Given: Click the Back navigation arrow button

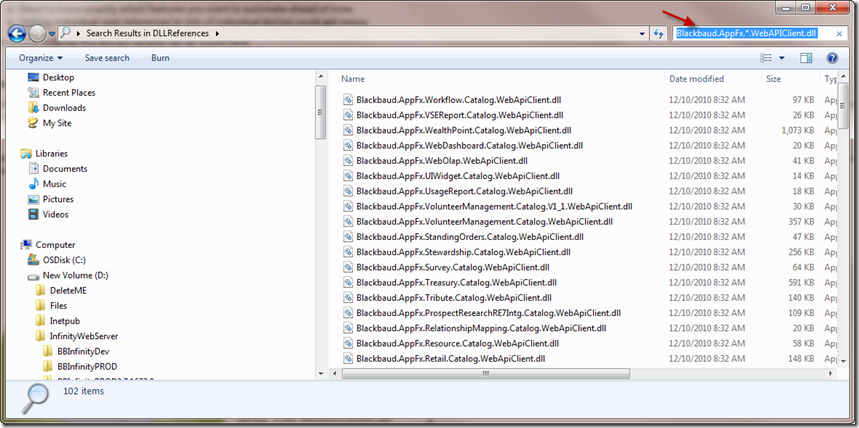Looking at the screenshot, I should pyautogui.click(x=17, y=33).
